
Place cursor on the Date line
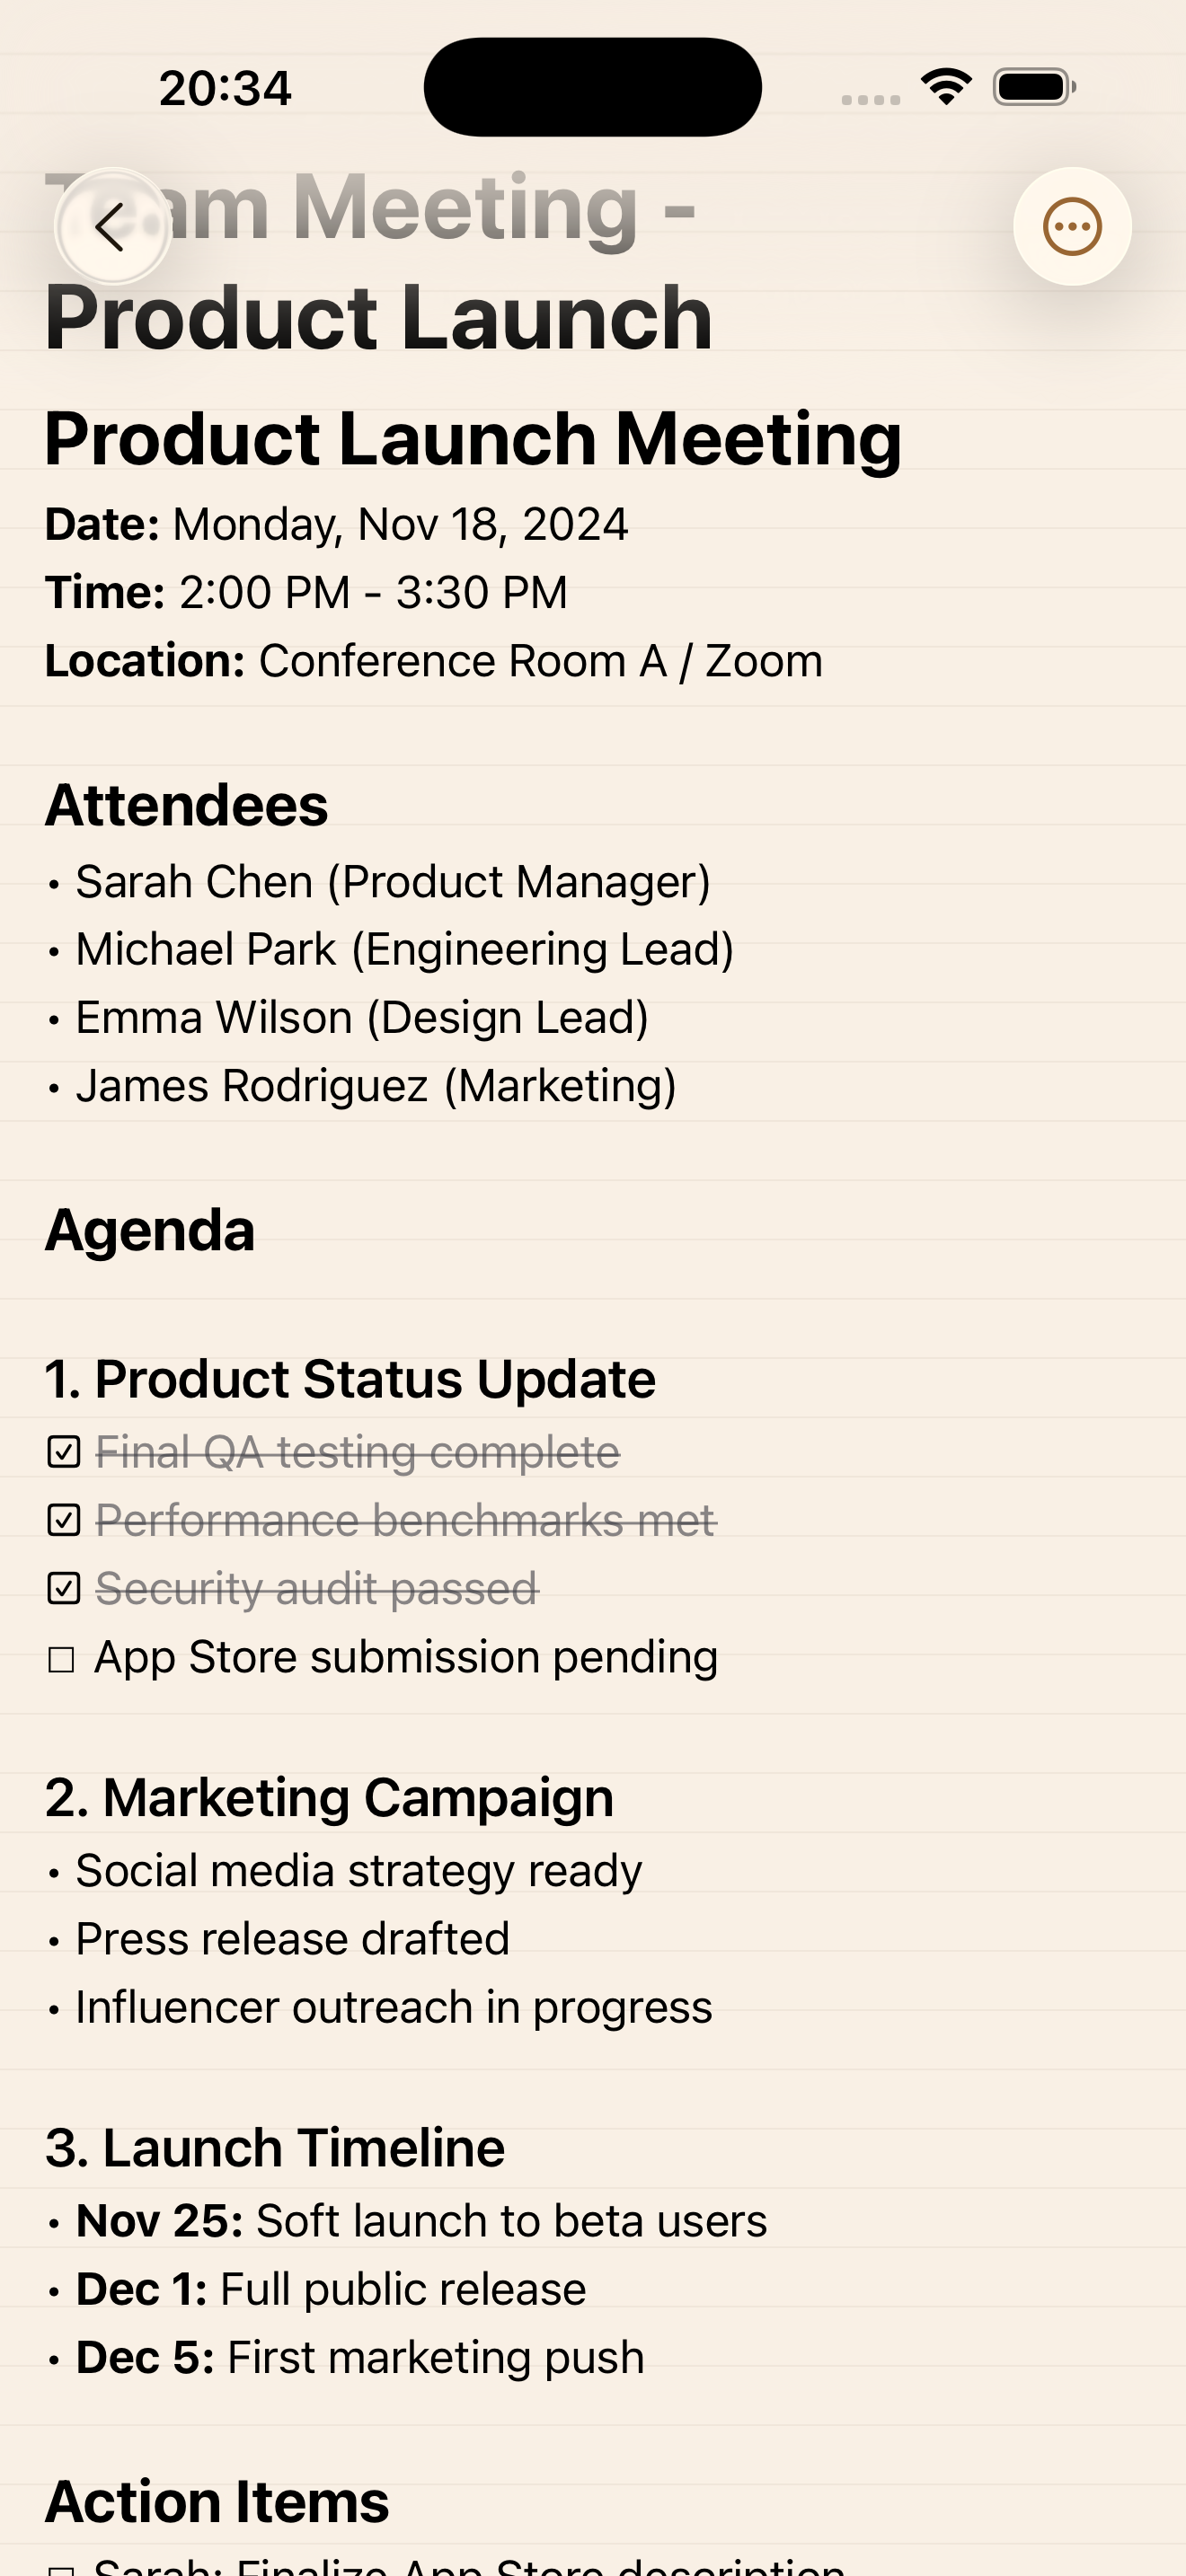(x=337, y=524)
